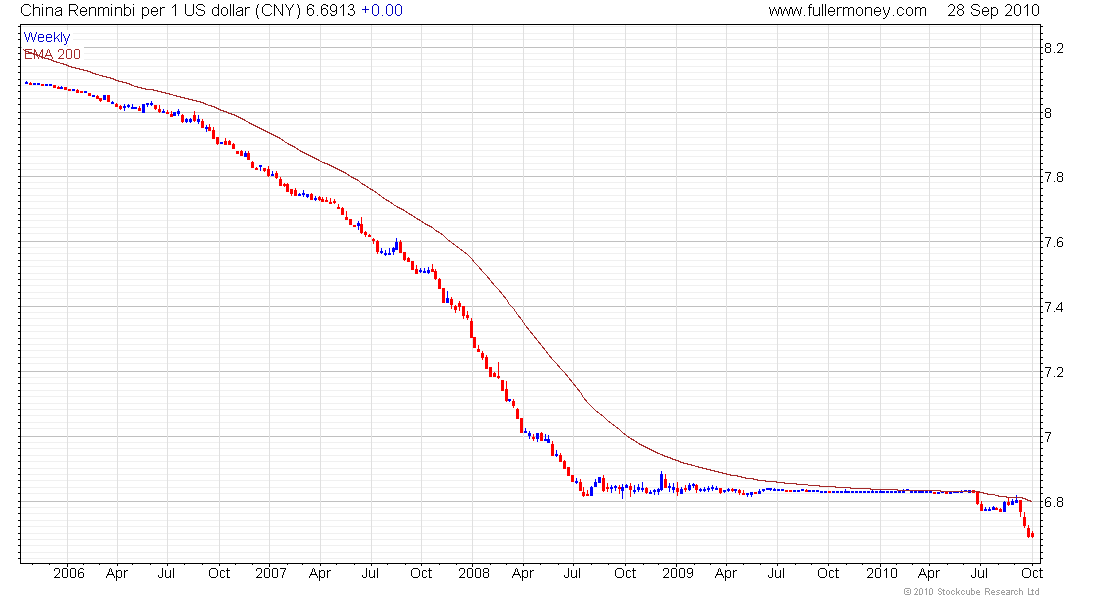Click the 2006 year label on time axis
This screenshot has height=600, width=1100.
tap(69, 573)
